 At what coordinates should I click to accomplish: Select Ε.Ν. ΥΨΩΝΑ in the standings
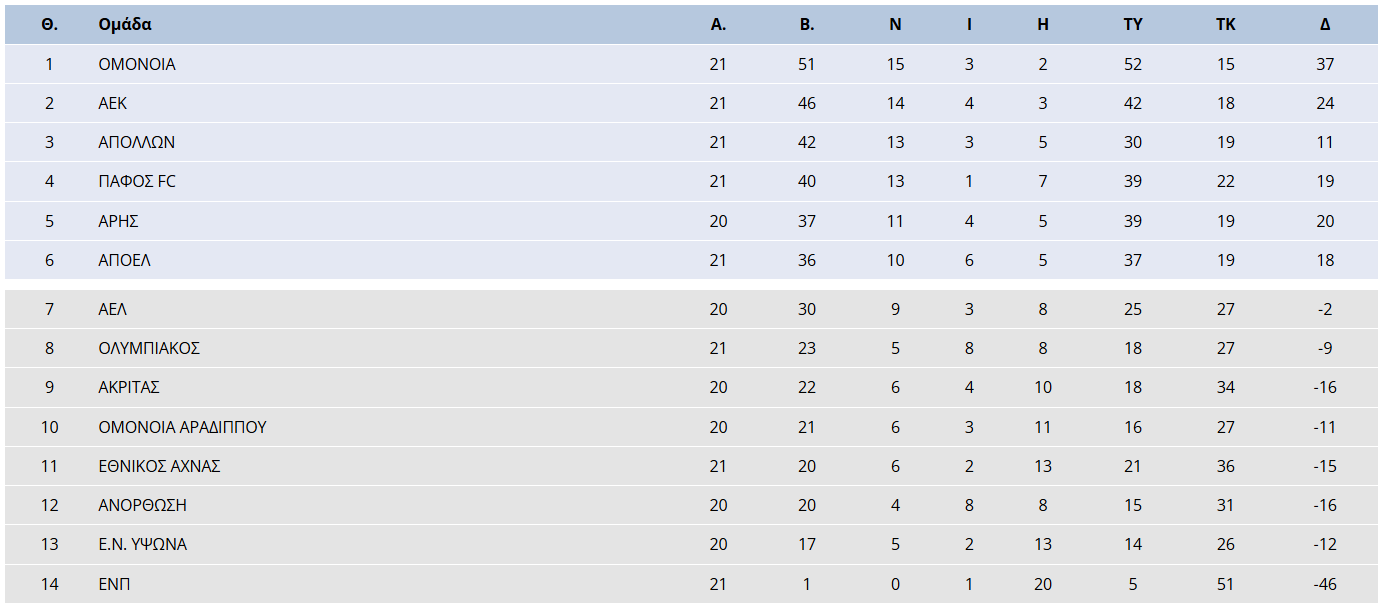coord(142,544)
